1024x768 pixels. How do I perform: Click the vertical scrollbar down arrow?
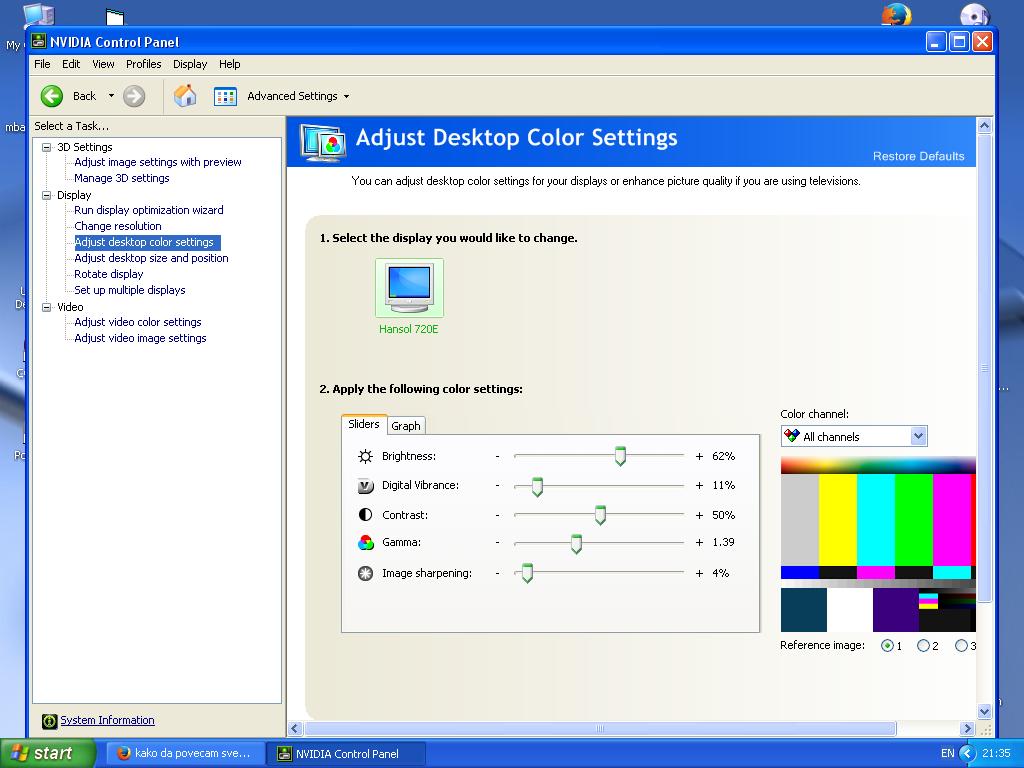coord(985,712)
